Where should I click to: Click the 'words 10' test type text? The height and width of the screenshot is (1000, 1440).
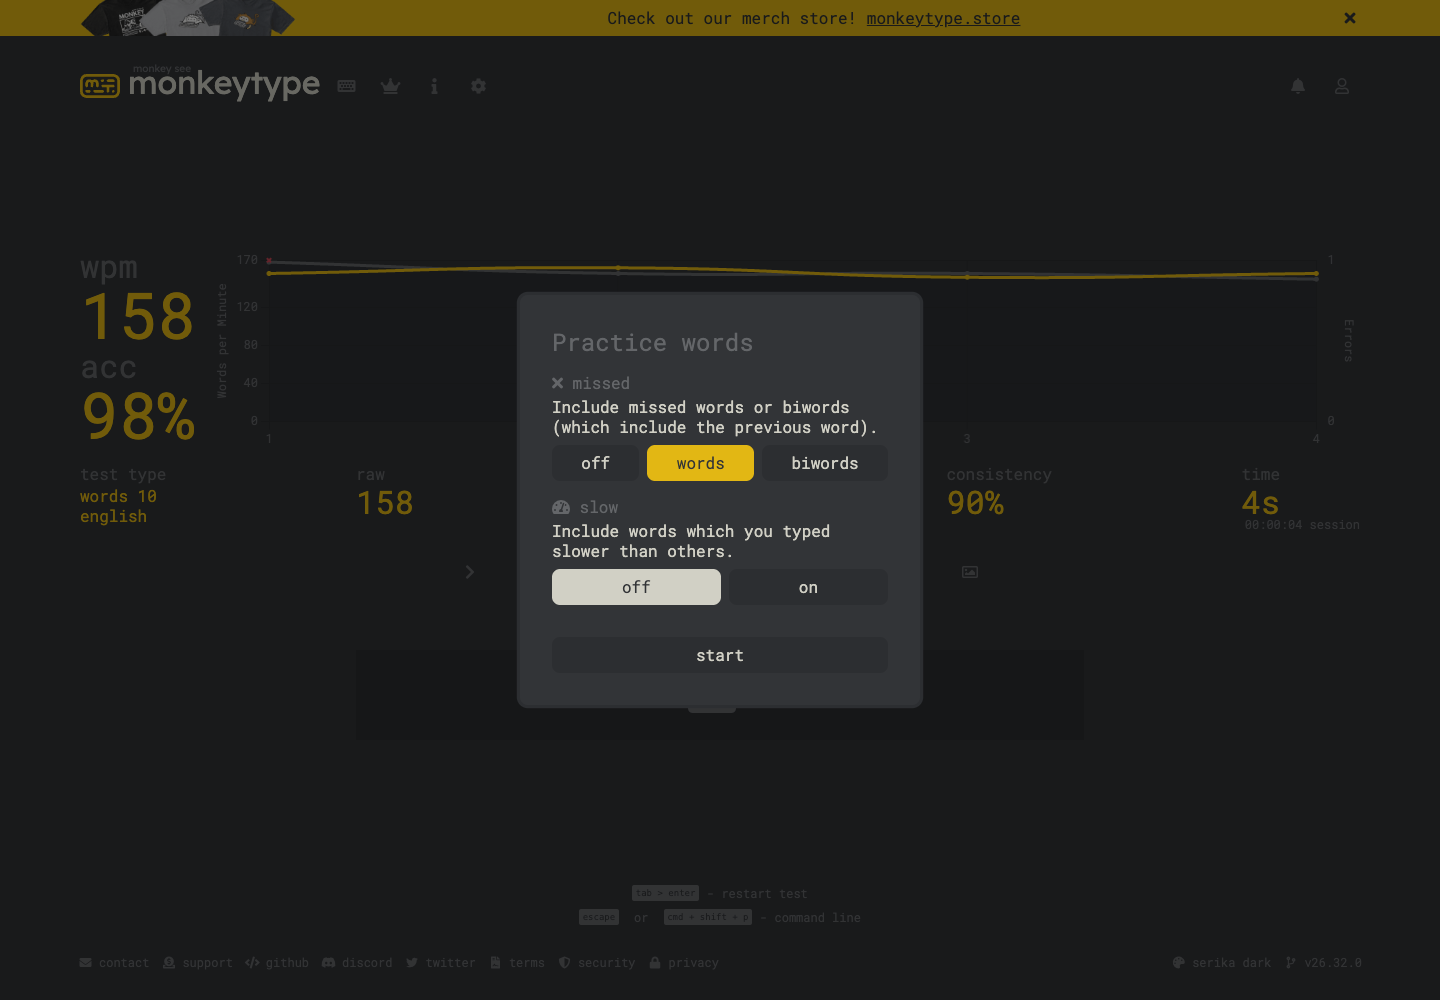click(x=118, y=497)
